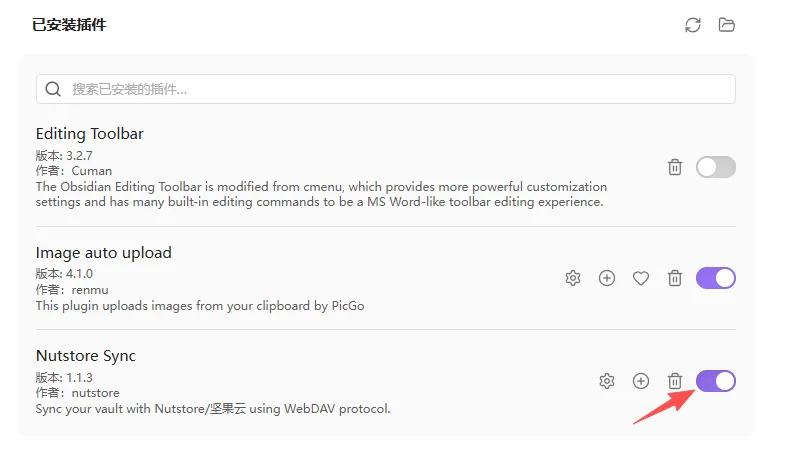This screenshot has width=791, height=463.
Task: Click the heart icon for Image auto upload
Action: [641, 278]
